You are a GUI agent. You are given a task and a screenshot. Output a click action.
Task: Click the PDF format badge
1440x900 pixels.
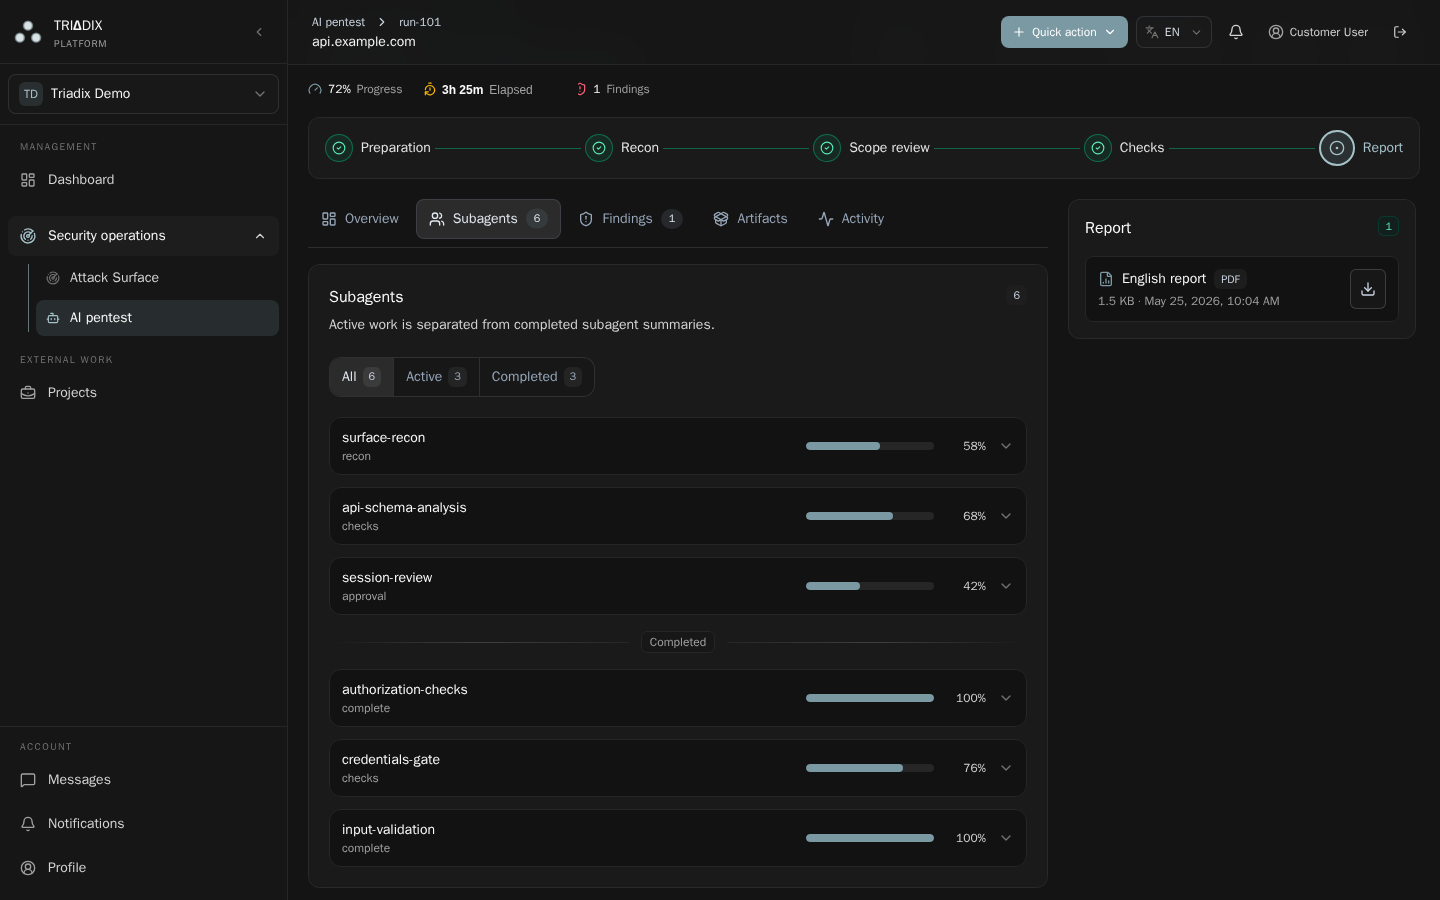point(1231,279)
